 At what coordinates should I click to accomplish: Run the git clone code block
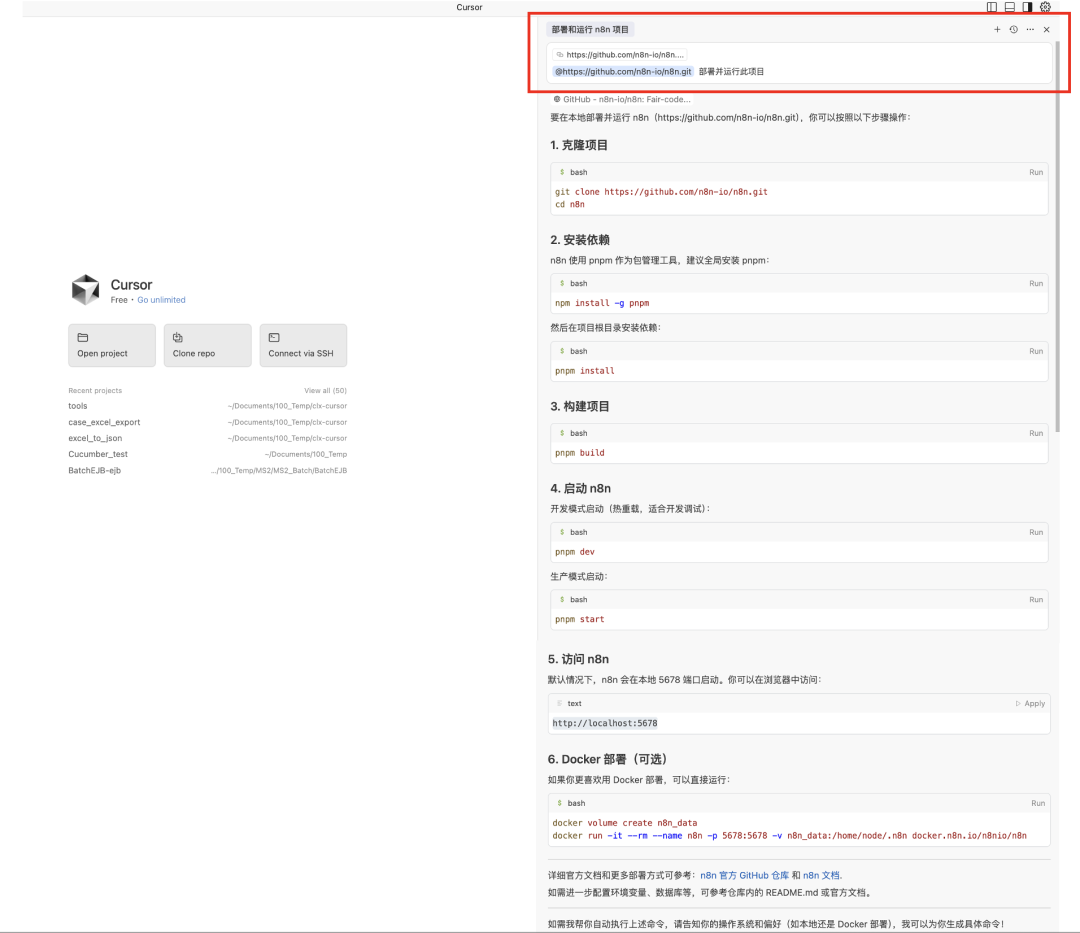point(1036,172)
